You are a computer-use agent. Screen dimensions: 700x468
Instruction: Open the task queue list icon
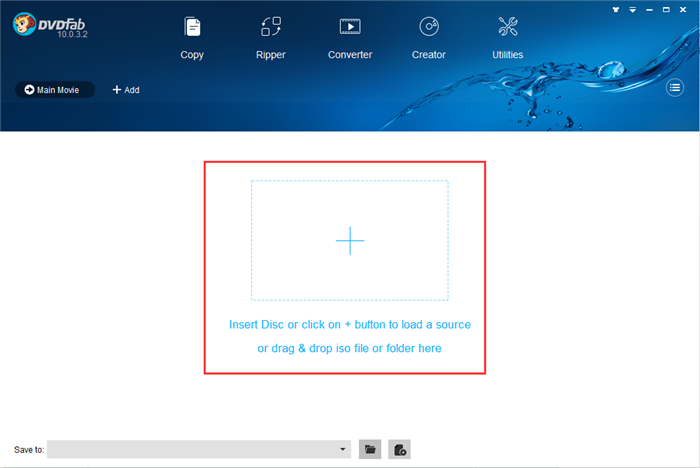point(675,88)
